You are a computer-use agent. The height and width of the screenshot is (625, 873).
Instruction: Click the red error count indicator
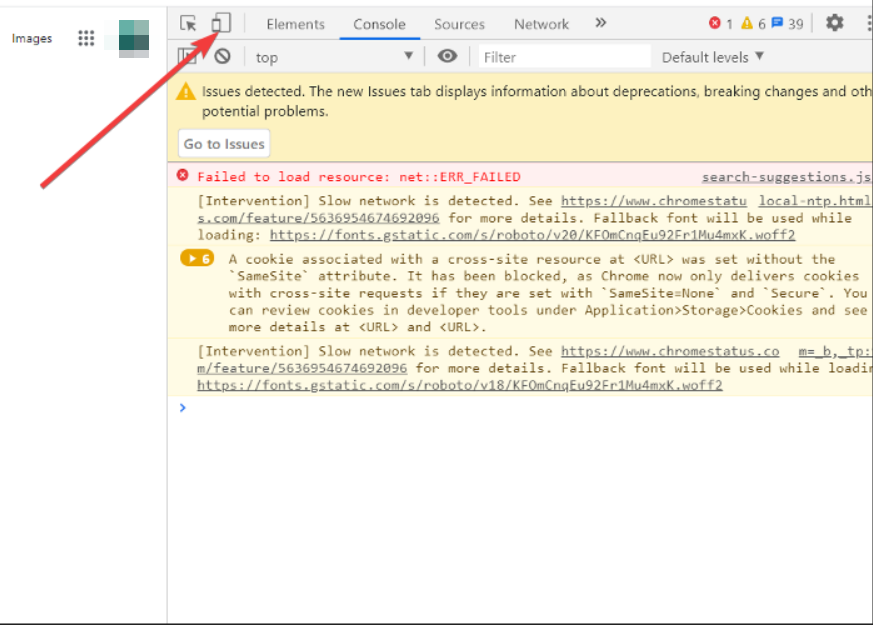tap(720, 24)
